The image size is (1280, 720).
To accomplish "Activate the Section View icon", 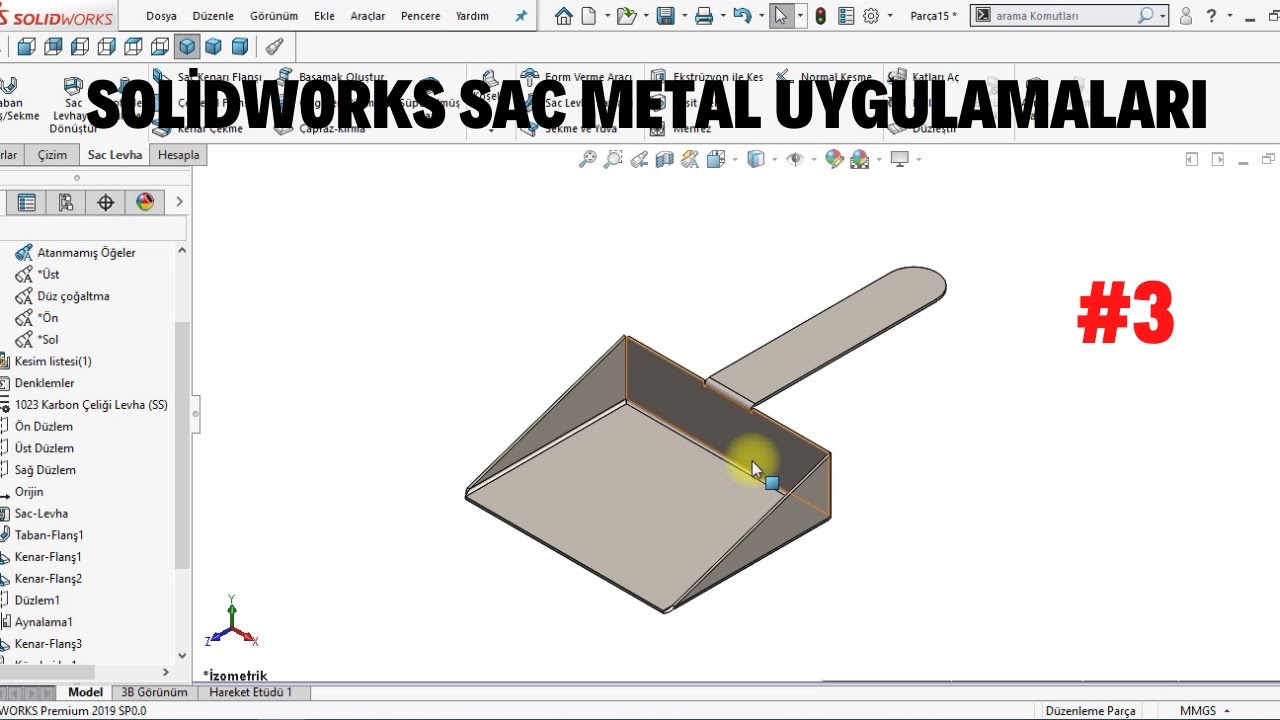I will [664, 159].
